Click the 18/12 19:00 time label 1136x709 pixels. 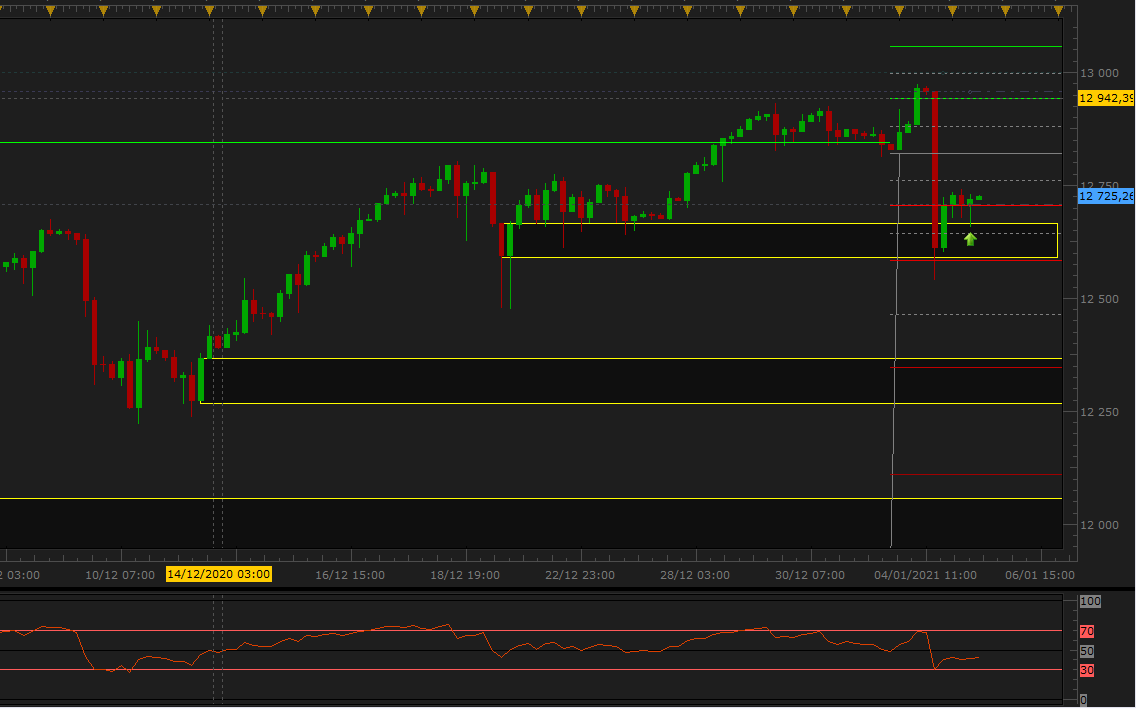(x=464, y=575)
